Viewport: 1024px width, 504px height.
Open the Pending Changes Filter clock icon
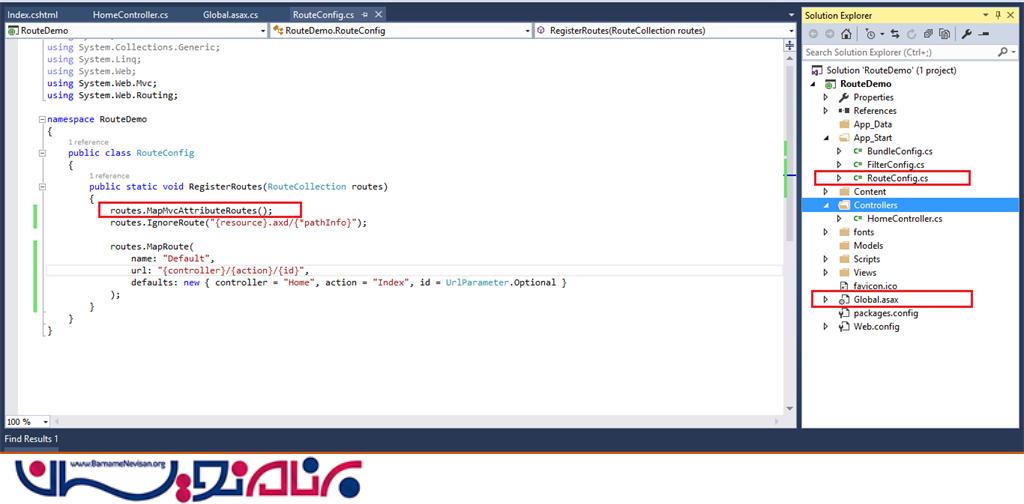[871, 34]
